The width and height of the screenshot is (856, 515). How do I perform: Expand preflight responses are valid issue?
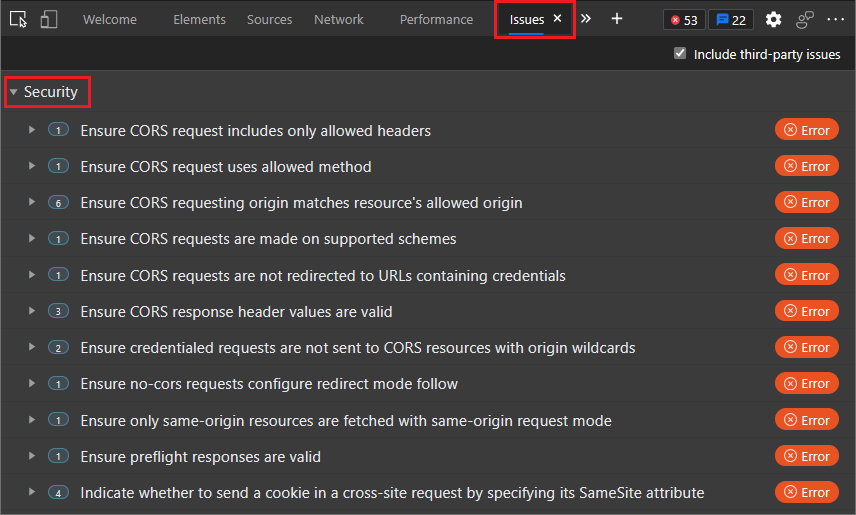pos(32,455)
